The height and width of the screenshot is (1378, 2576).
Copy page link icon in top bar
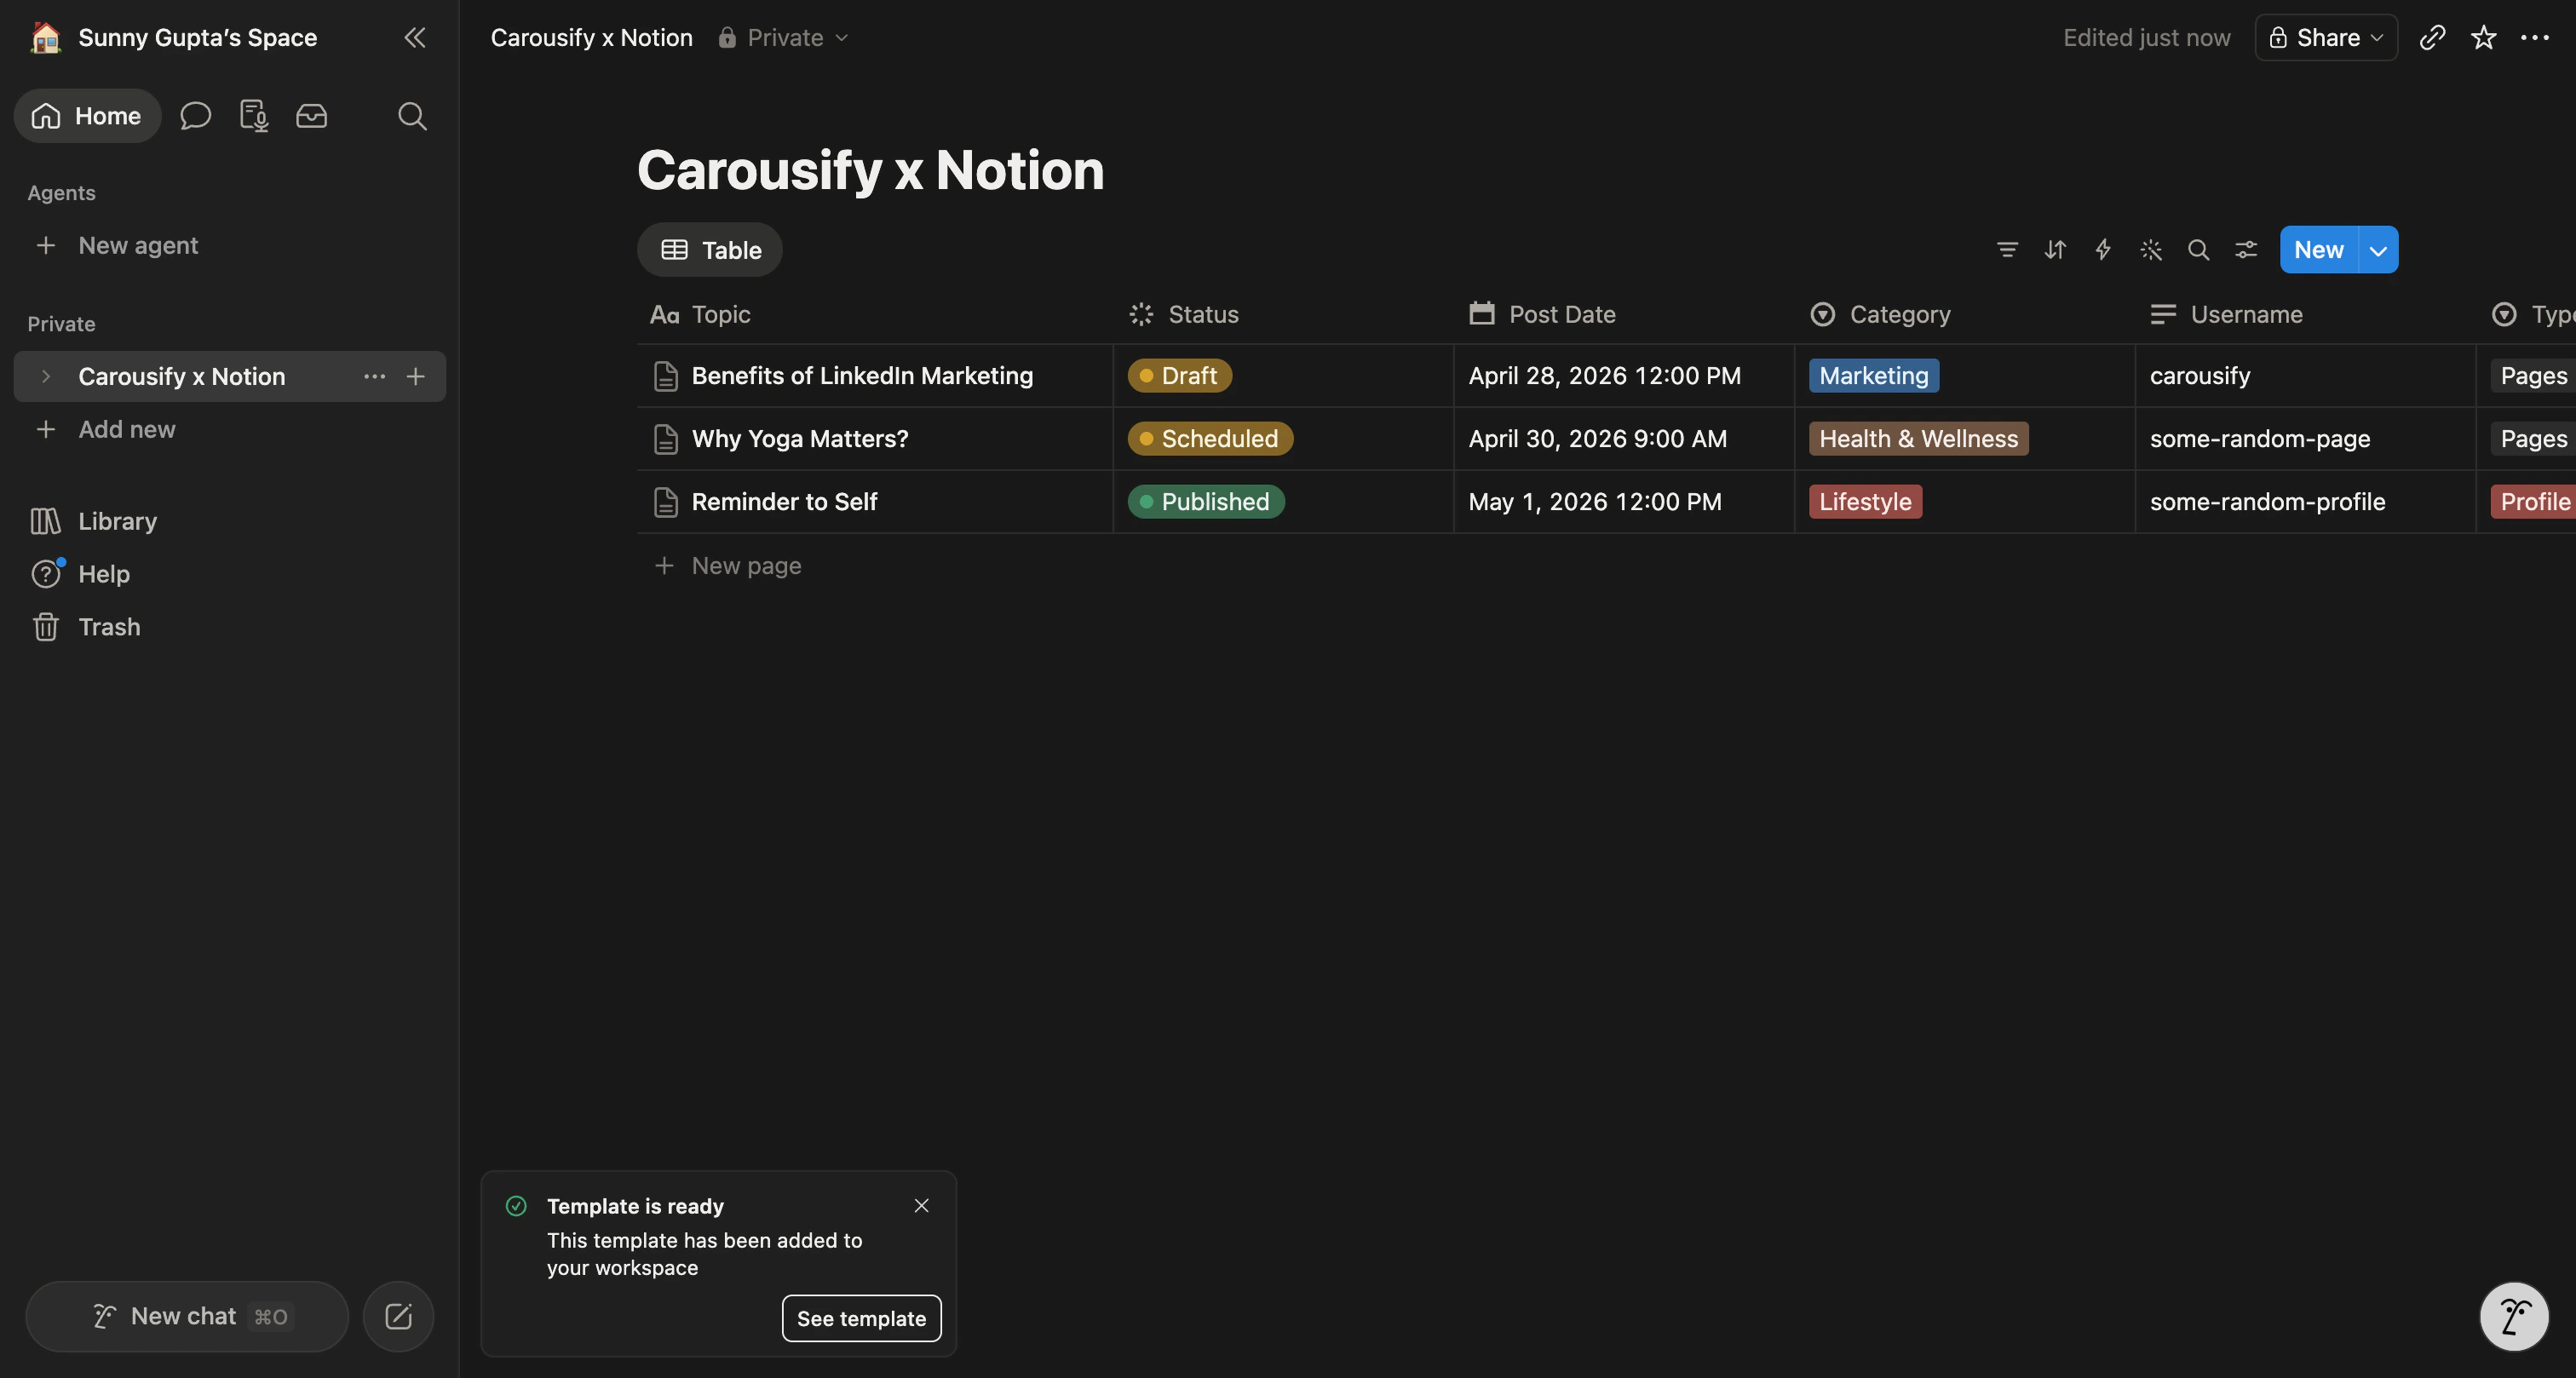tap(2432, 38)
